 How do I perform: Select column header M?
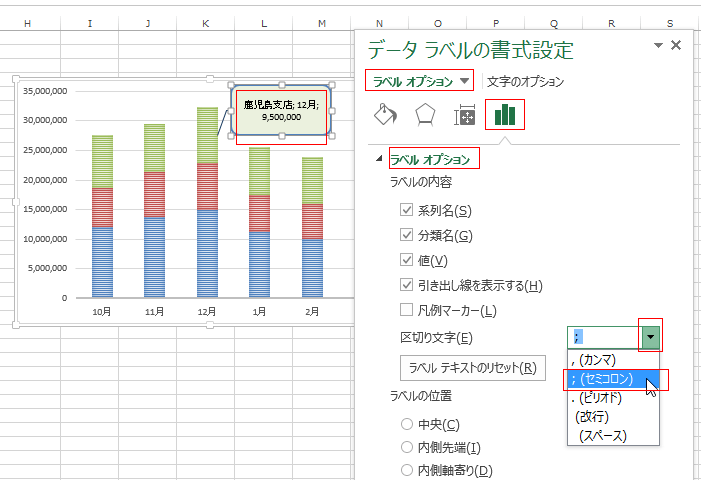(x=322, y=24)
